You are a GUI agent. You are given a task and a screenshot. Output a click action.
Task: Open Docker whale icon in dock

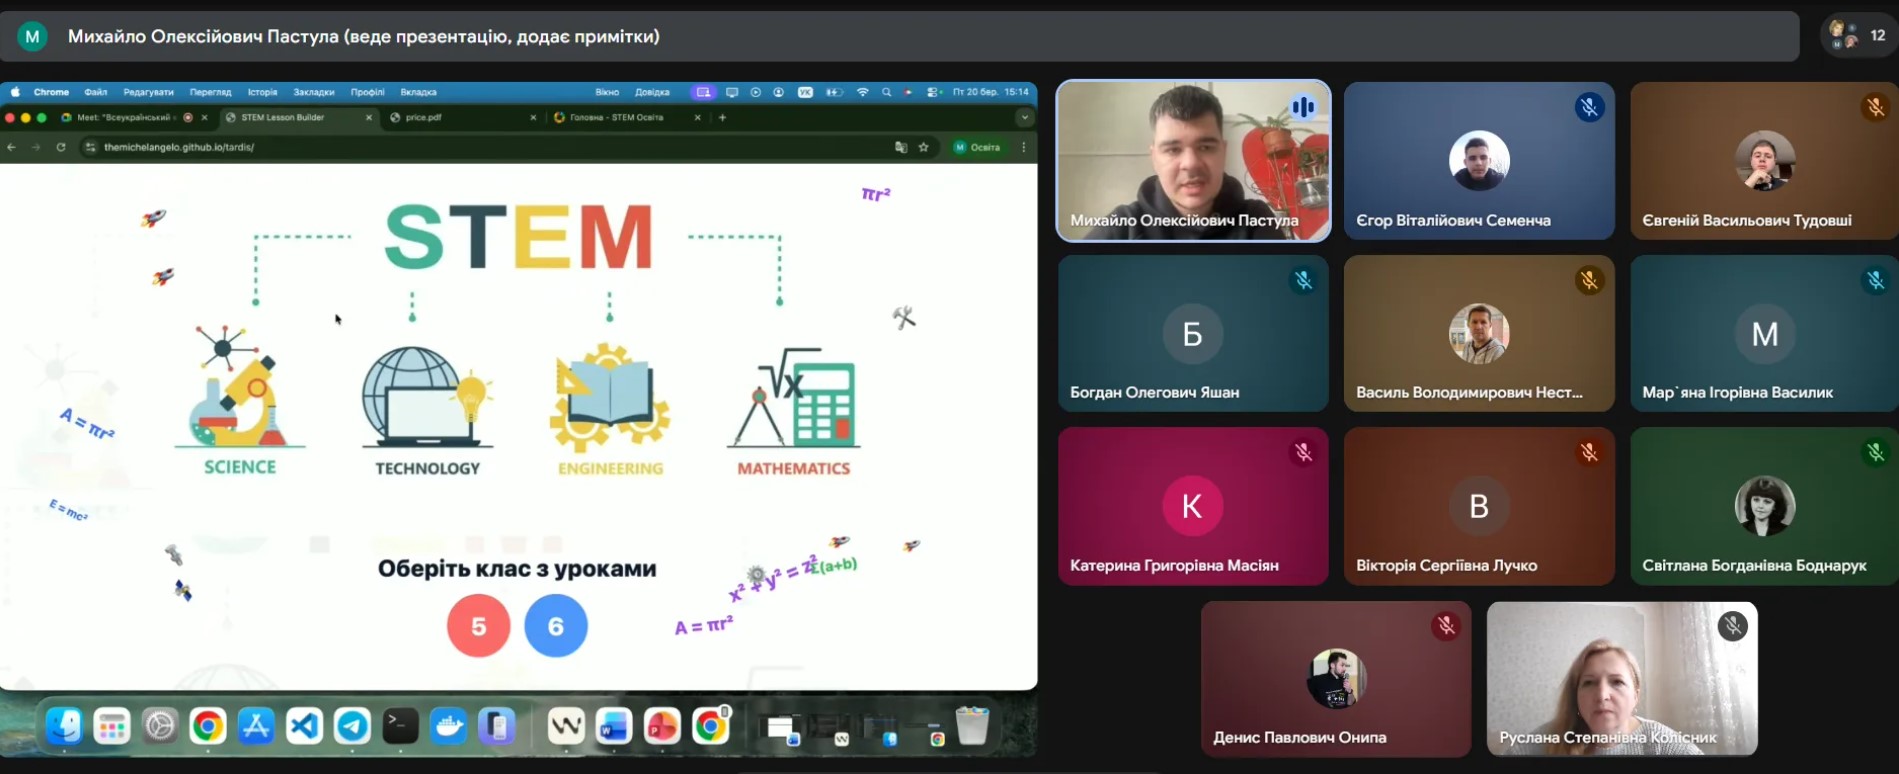[448, 726]
